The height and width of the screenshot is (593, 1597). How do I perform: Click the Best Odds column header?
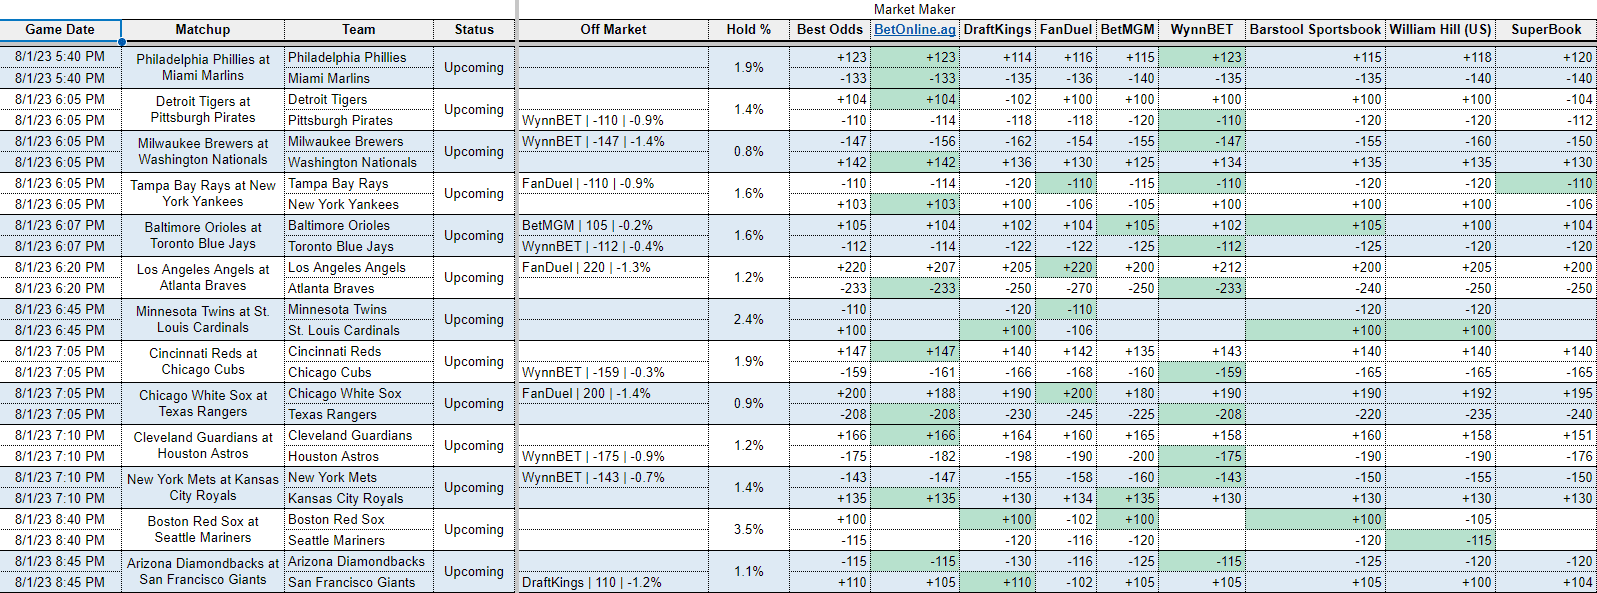(830, 30)
